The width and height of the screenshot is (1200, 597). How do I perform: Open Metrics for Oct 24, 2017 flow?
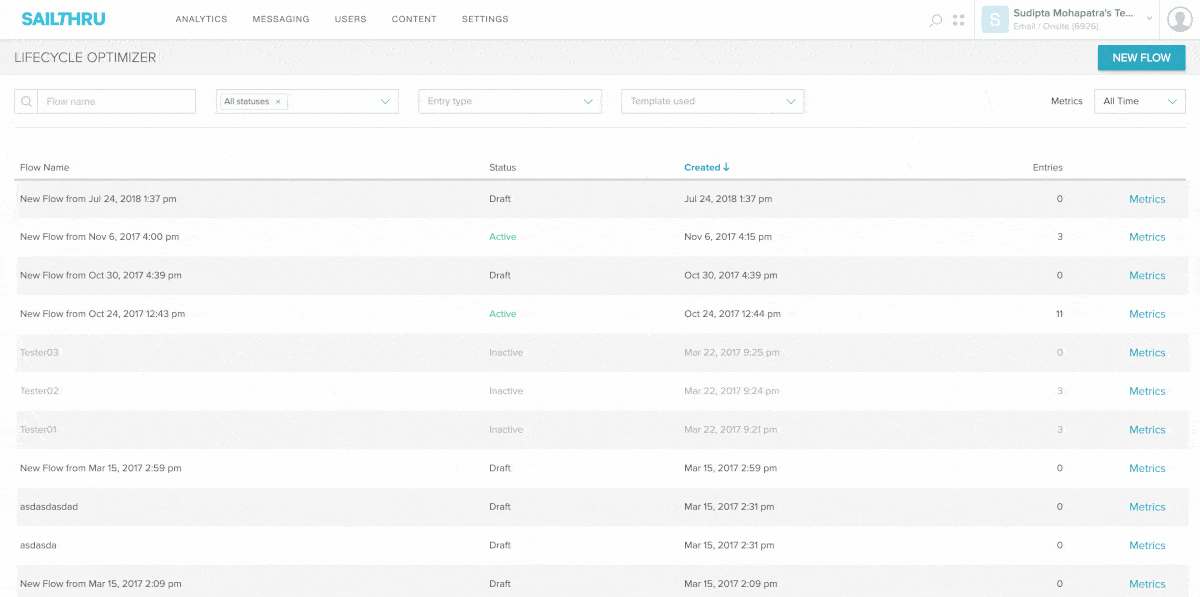[x=1147, y=314]
